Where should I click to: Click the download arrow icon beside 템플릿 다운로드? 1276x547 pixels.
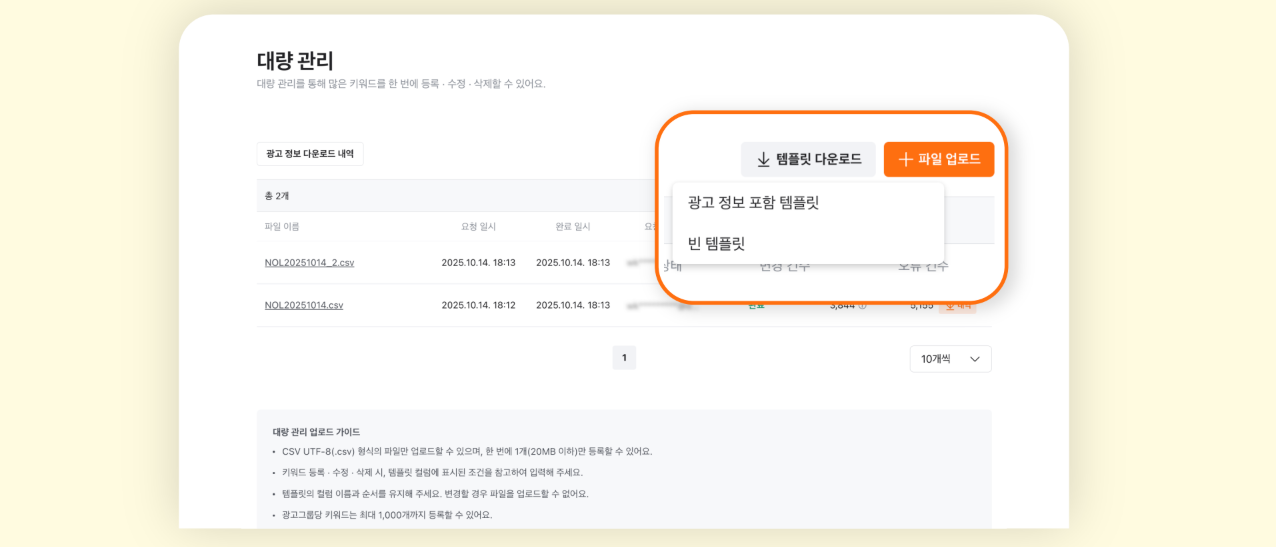pos(763,160)
